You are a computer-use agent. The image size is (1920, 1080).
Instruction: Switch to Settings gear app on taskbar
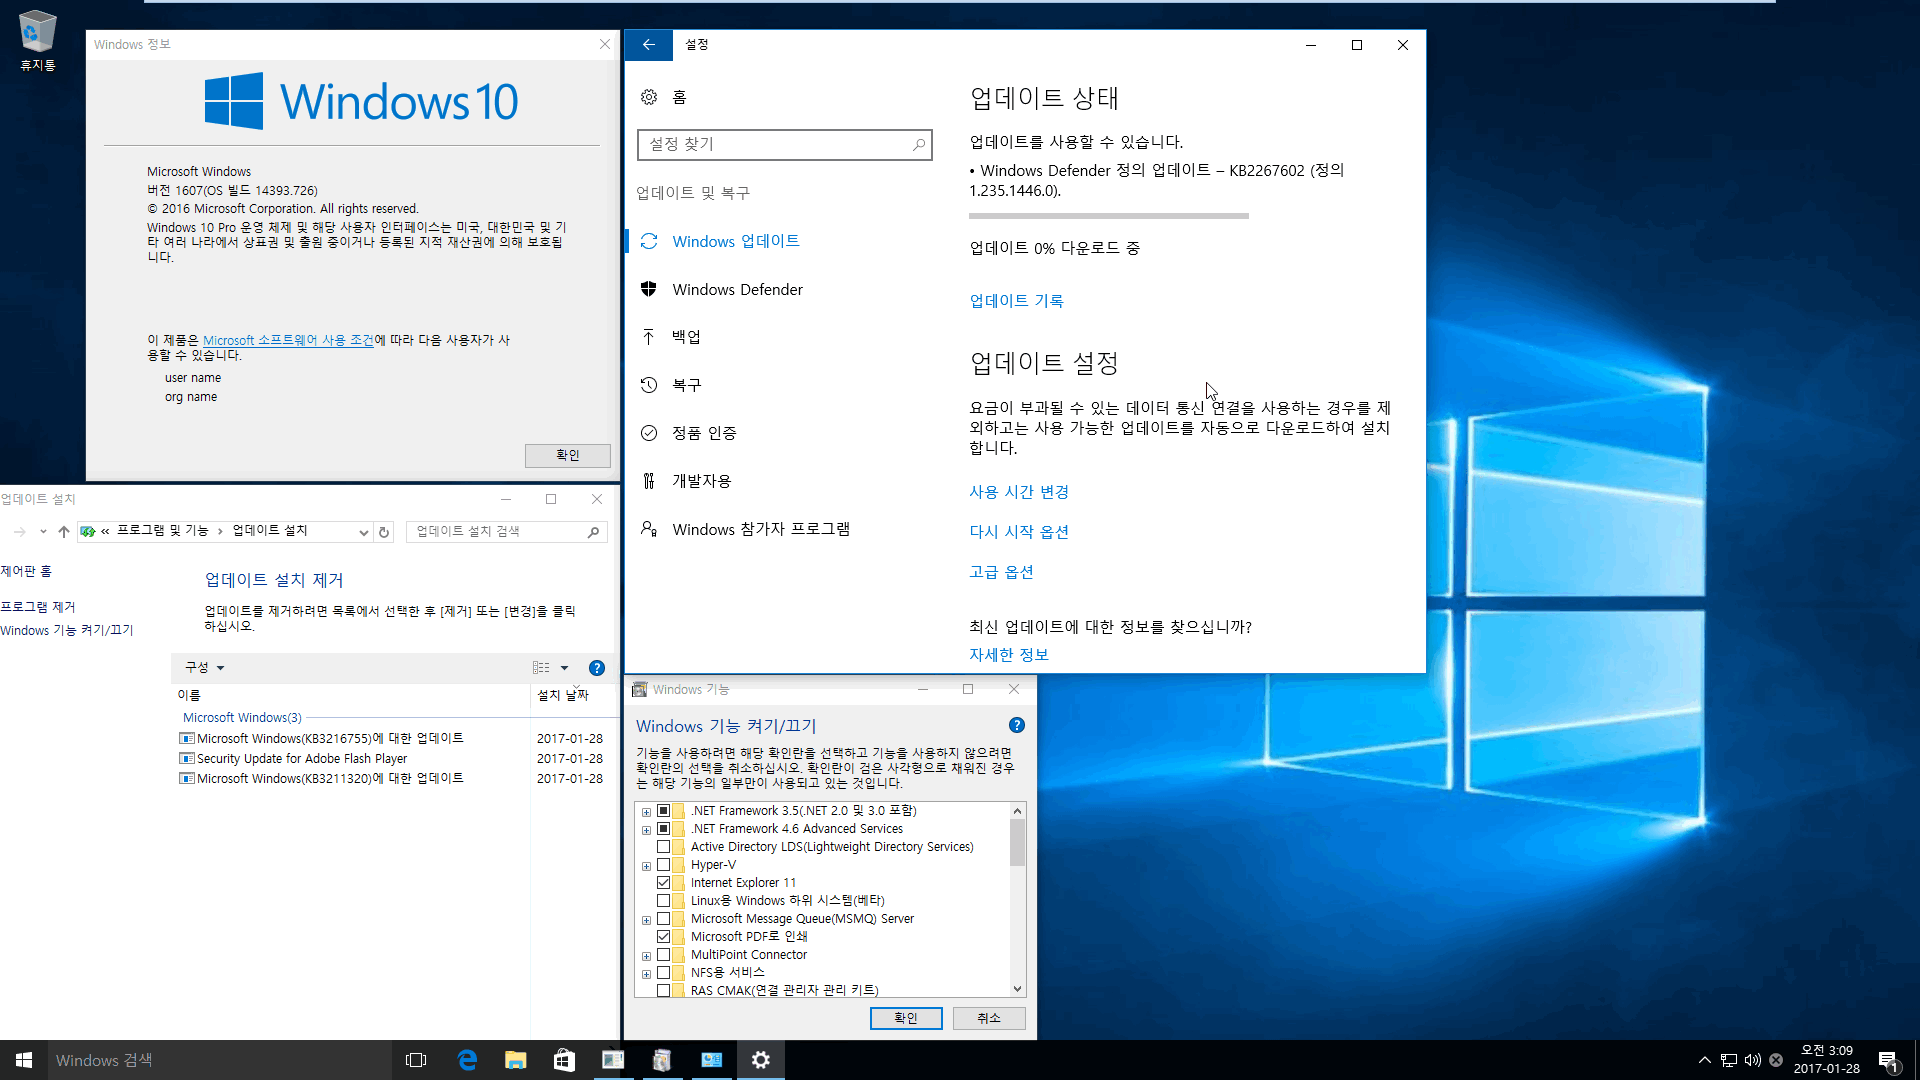[x=761, y=1060]
